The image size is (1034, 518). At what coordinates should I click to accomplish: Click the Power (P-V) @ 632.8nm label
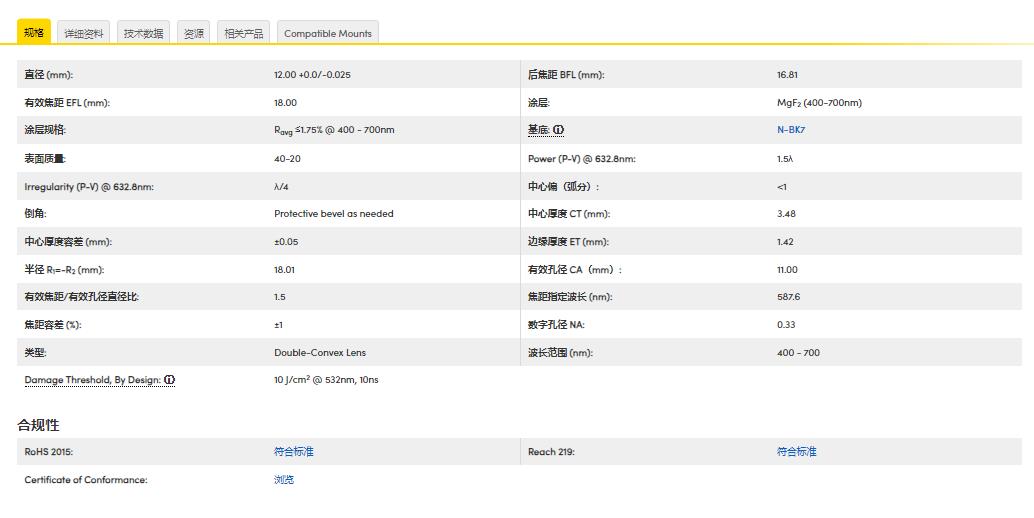tap(582, 159)
